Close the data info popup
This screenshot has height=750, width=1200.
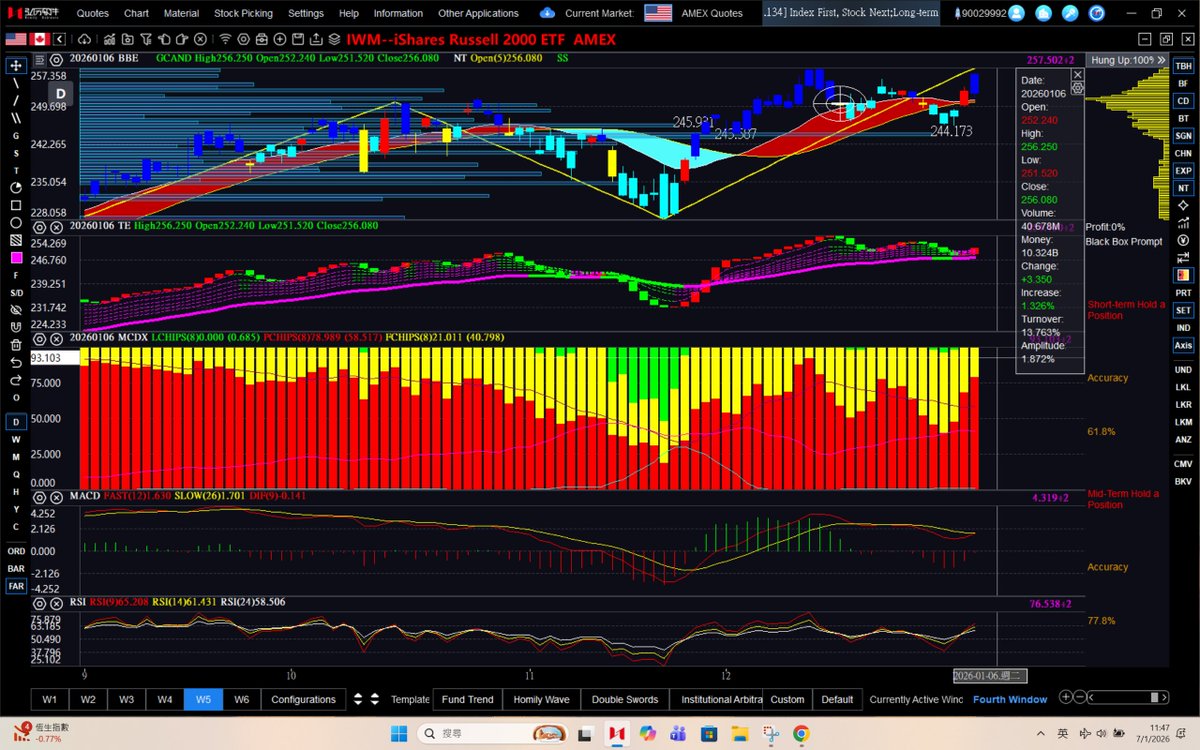click(x=1077, y=75)
